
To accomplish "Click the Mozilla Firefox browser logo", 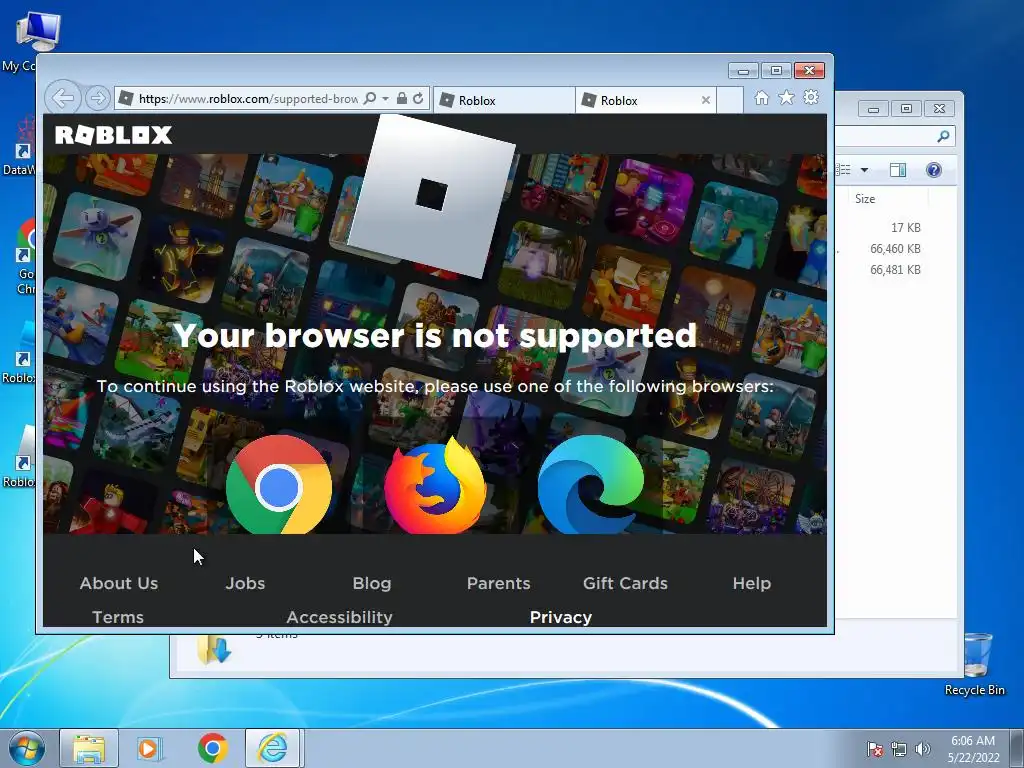I will [x=435, y=486].
